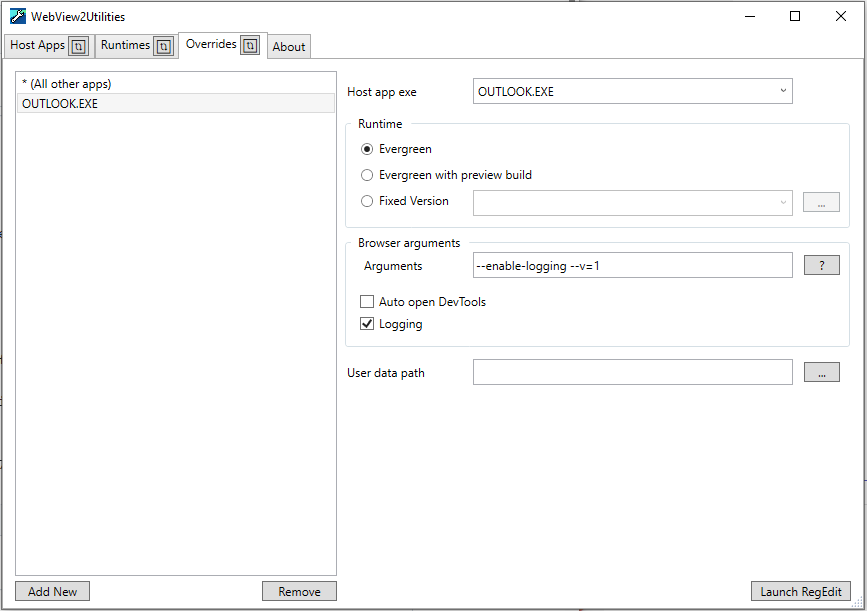The width and height of the screenshot is (867, 611).
Task: Click the Add New button
Action: click(x=53, y=591)
